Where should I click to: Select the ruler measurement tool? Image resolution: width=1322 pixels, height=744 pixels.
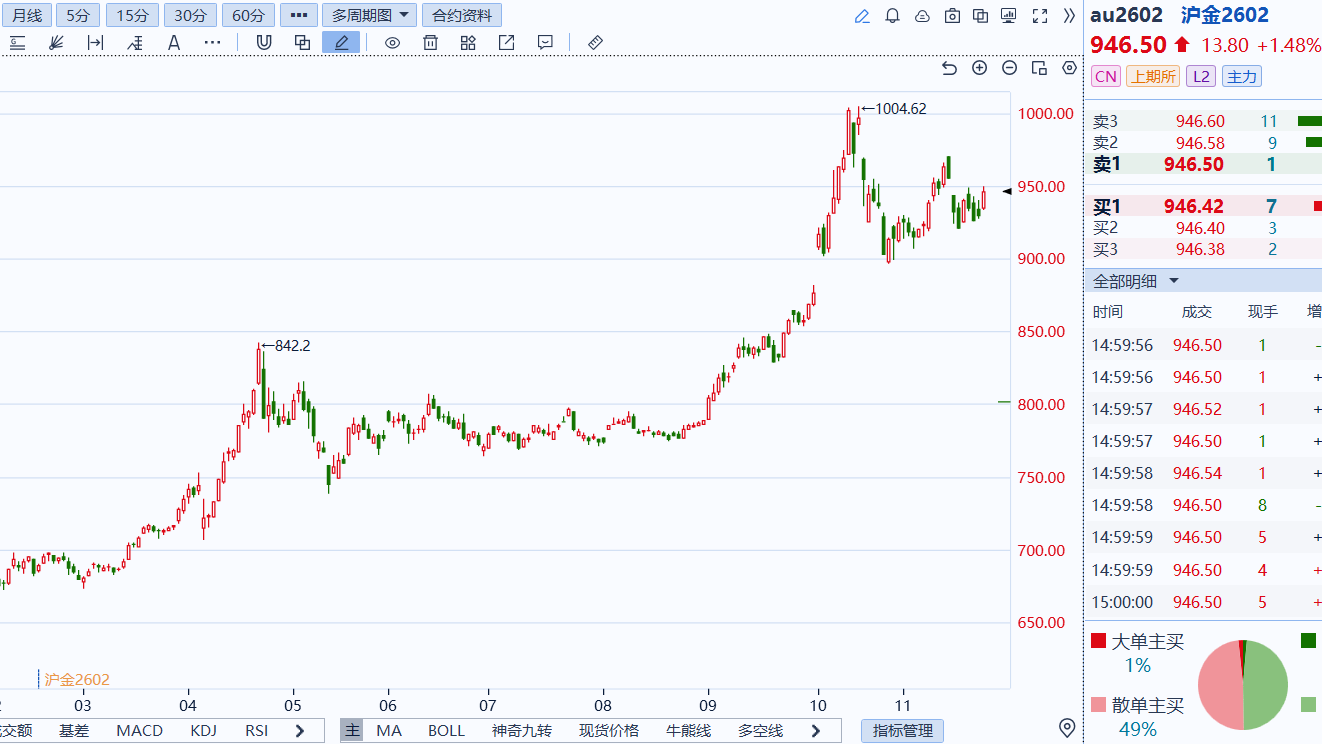pyautogui.click(x=595, y=42)
